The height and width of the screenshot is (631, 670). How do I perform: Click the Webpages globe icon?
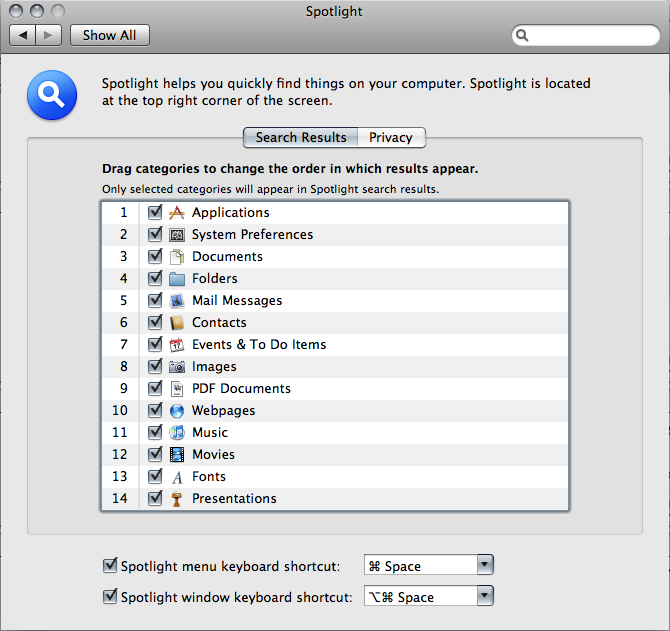[176, 411]
